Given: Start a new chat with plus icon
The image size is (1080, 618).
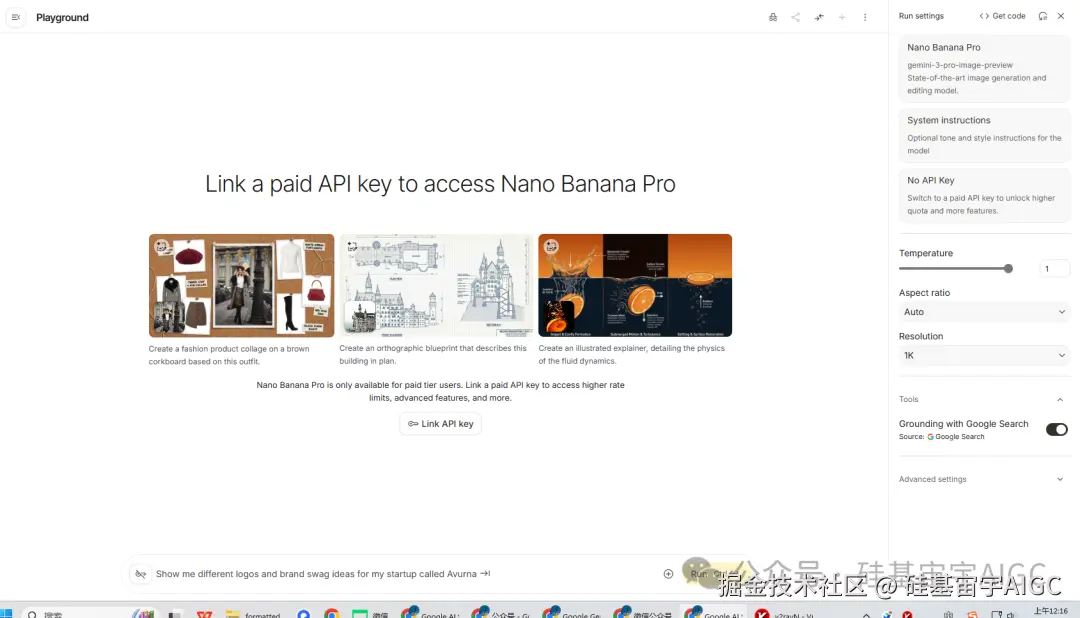Looking at the screenshot, I should point(842,17).
